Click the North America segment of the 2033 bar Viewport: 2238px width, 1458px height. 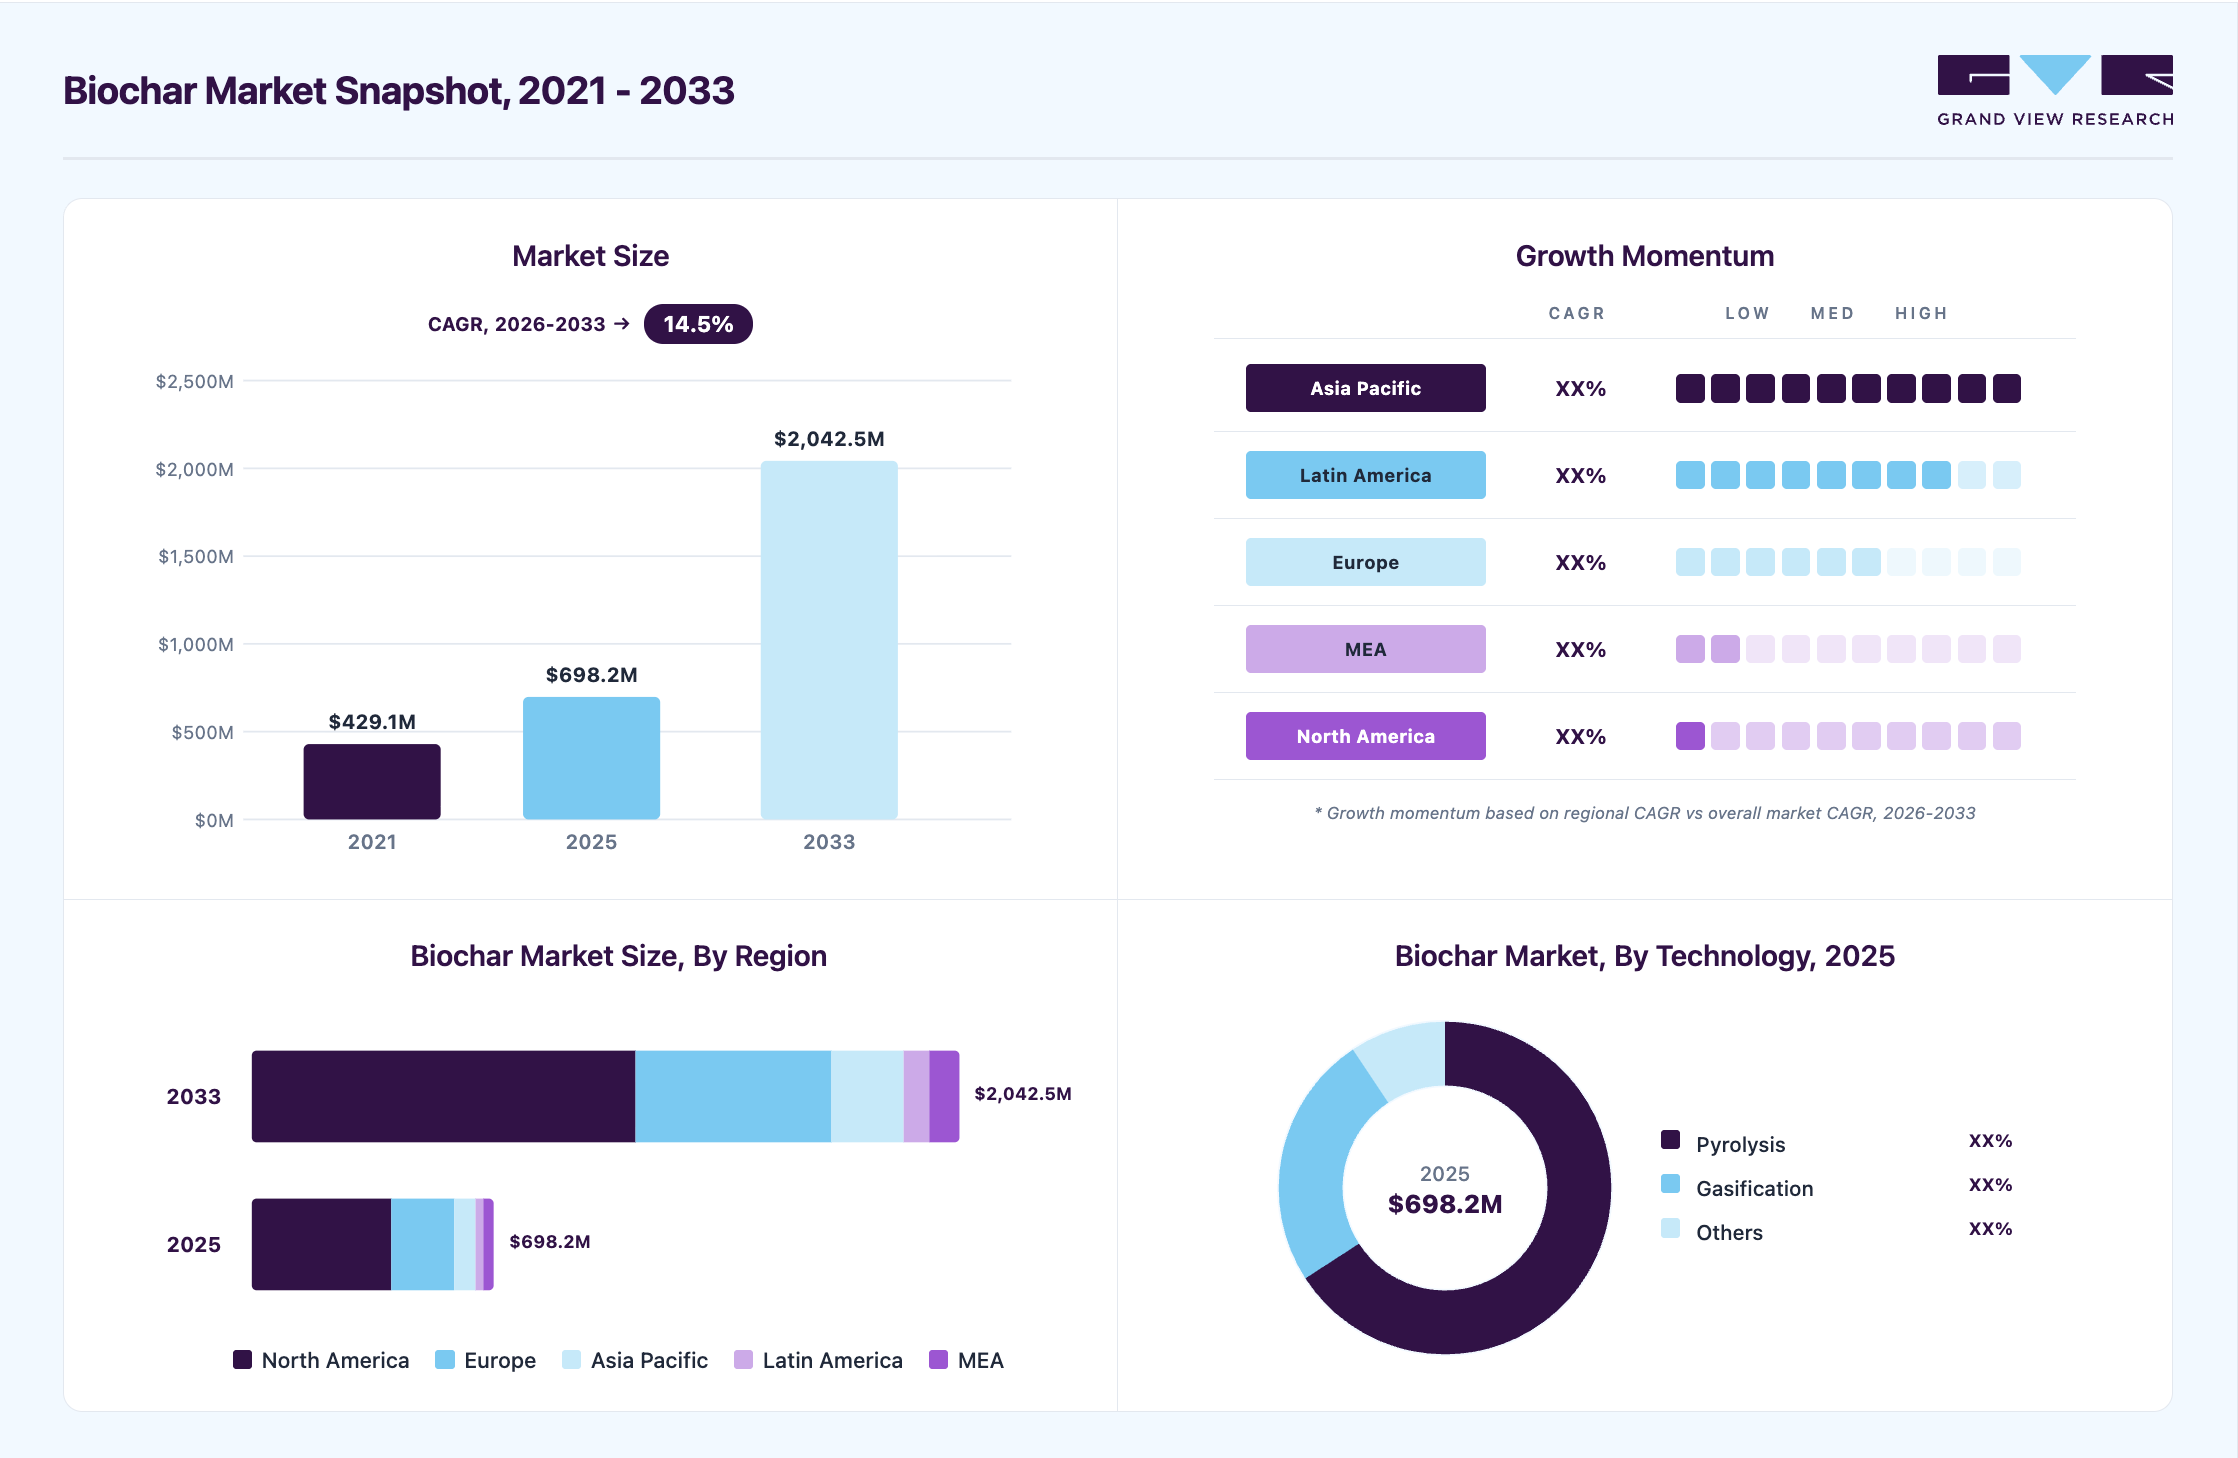443,1096
